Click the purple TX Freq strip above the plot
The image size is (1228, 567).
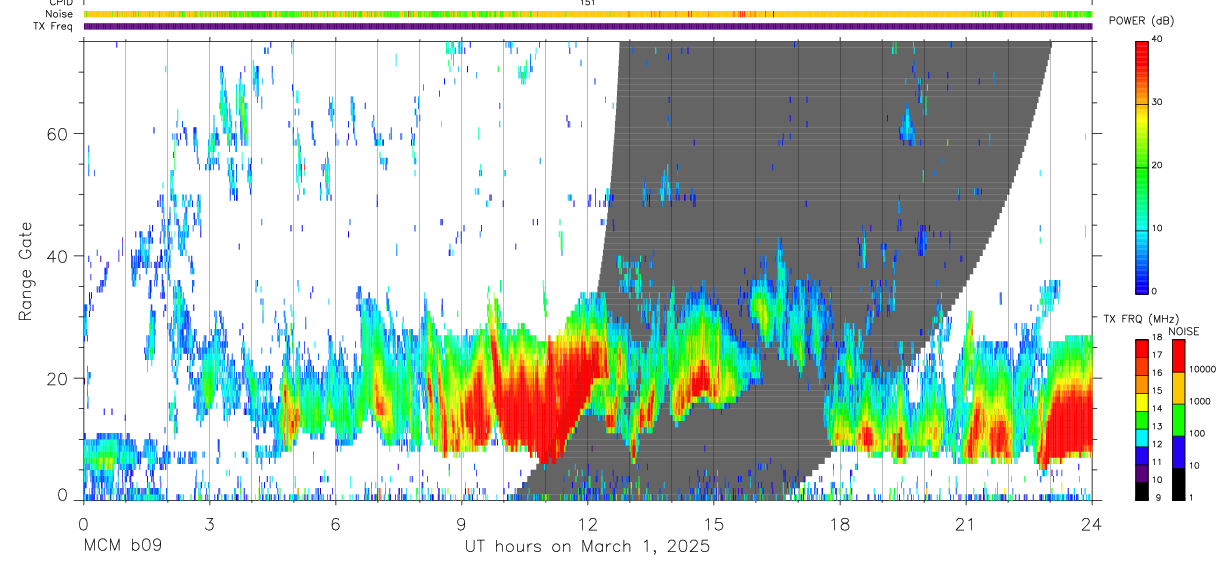pyautogui.click(x=588, y=26)
